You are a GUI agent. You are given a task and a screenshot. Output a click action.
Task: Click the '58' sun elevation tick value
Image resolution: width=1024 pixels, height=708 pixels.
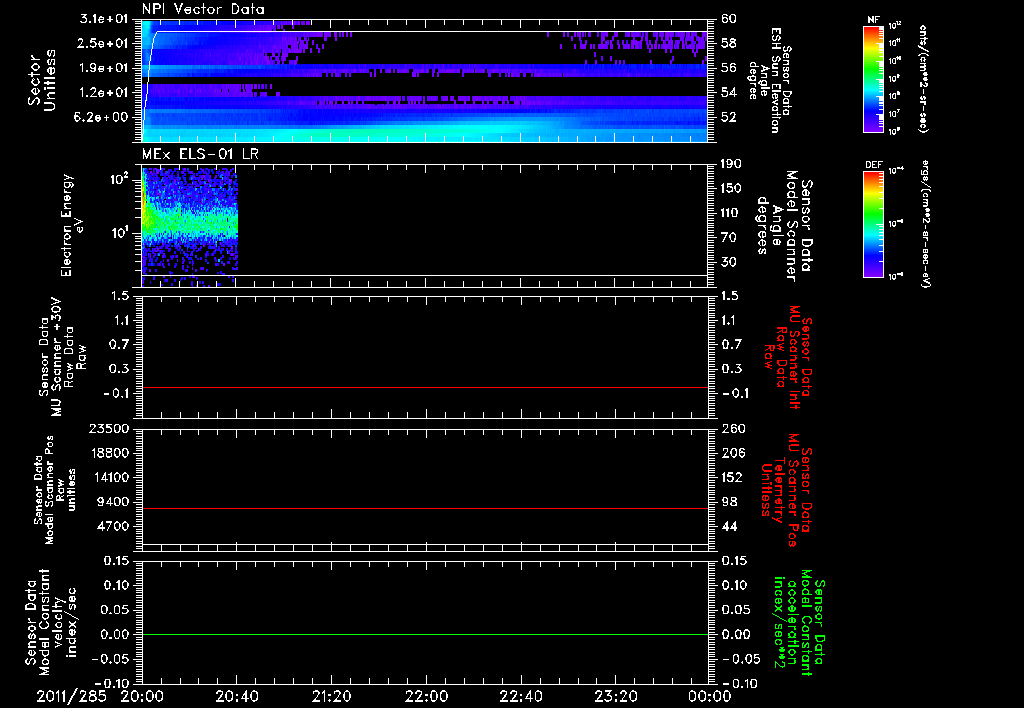729,43
